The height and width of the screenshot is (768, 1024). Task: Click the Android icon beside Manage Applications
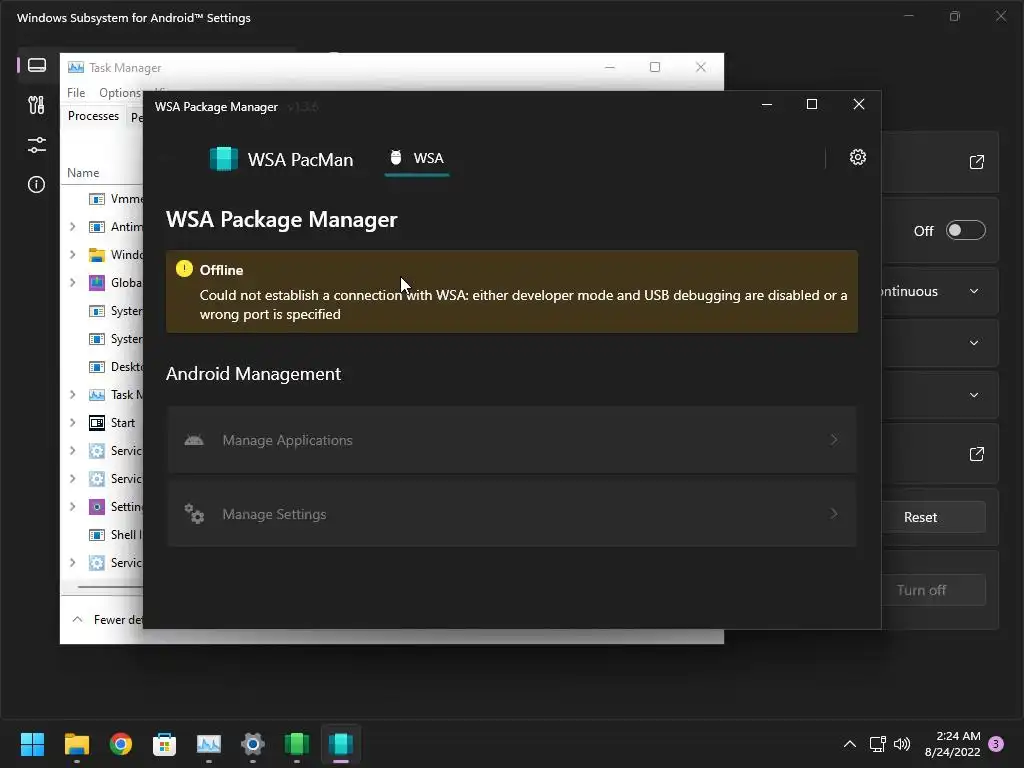pos(194,440)
